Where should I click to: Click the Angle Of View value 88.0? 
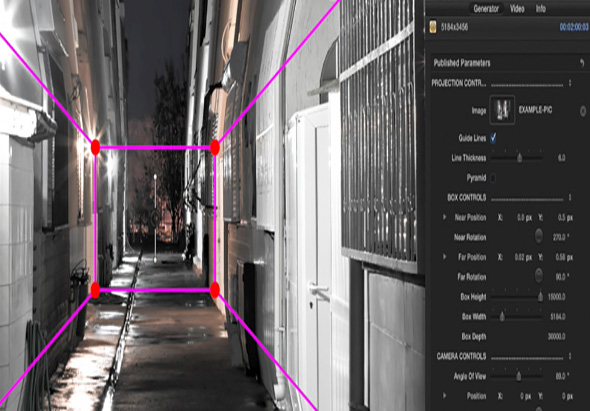coord(562,376)
